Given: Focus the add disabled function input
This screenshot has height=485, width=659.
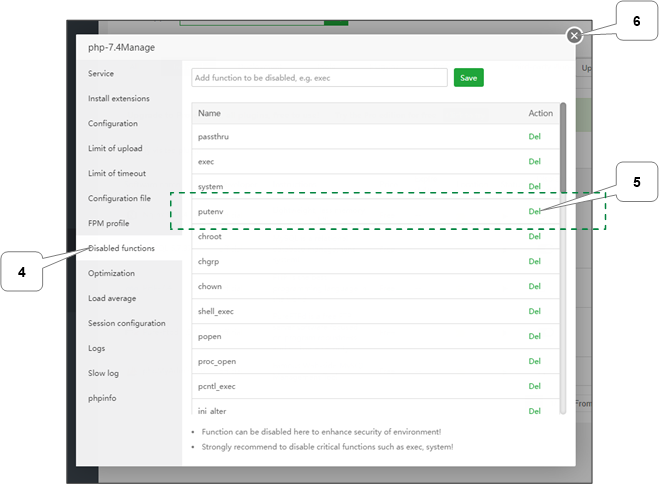Looking at the screenshot, I should point(319,78).
